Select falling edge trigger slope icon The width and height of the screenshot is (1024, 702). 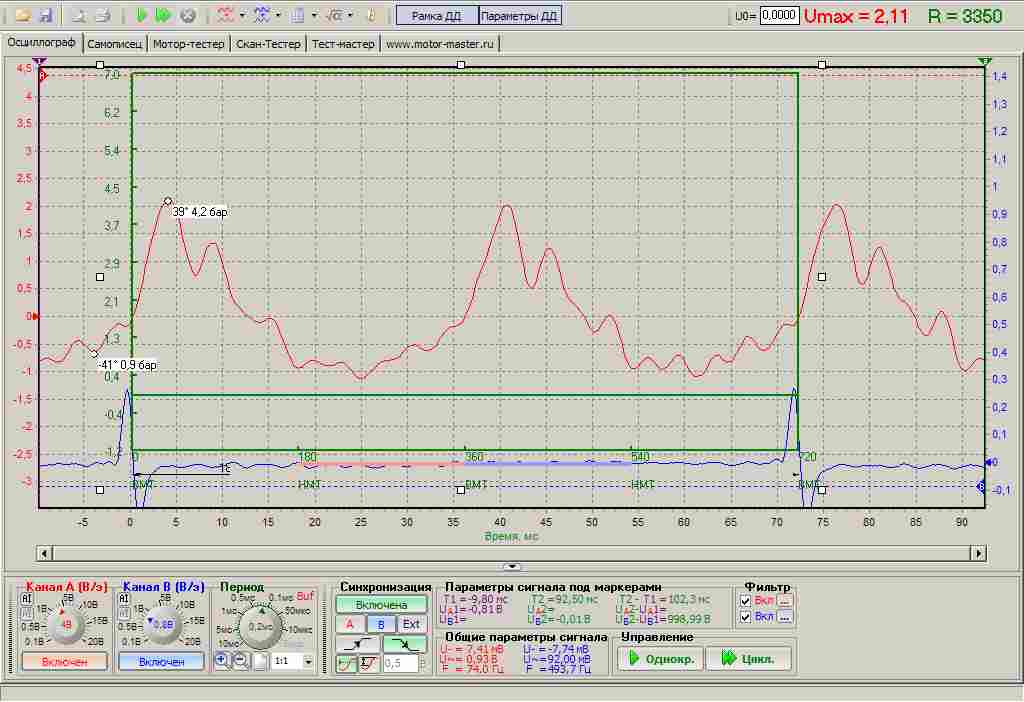point(404,645)
